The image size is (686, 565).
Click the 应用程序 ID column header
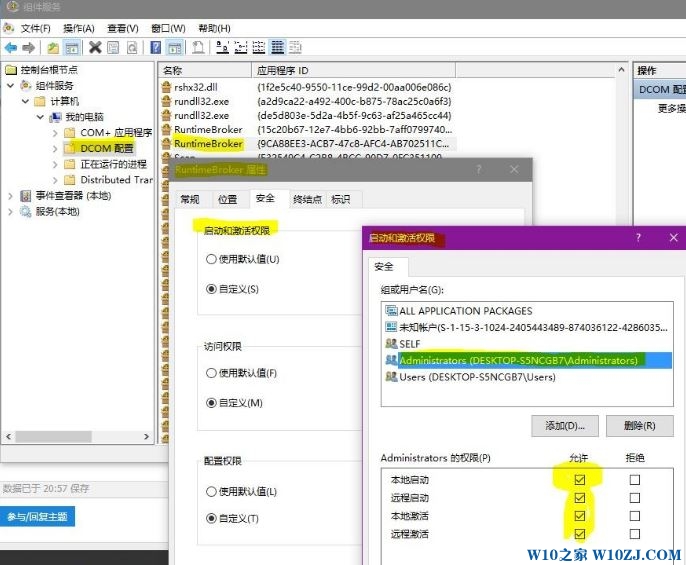pos(354,70)
